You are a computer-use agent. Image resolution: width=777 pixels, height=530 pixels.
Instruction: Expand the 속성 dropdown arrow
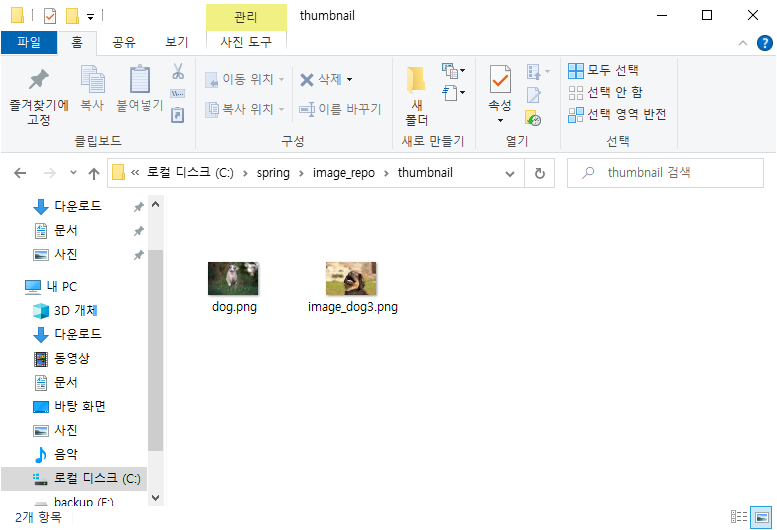[500, 120]
